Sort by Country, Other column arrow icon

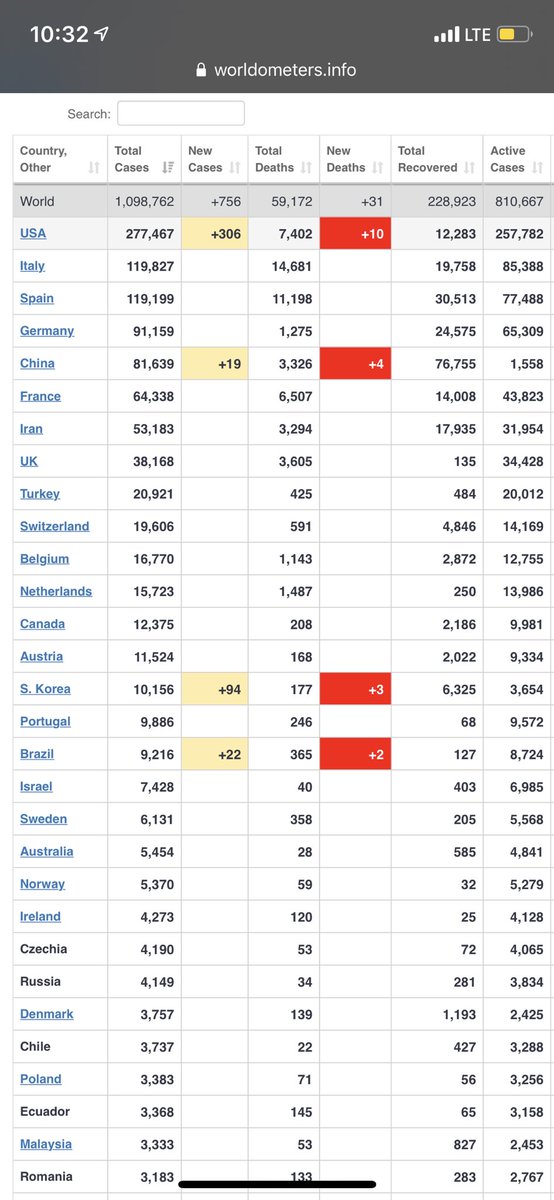point(94,168)
